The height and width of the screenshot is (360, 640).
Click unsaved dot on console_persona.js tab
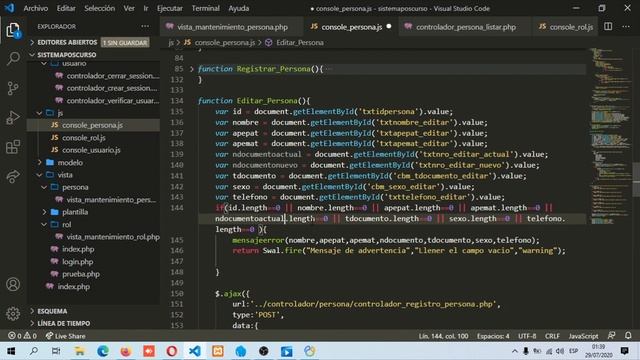[x=389, y=27]
